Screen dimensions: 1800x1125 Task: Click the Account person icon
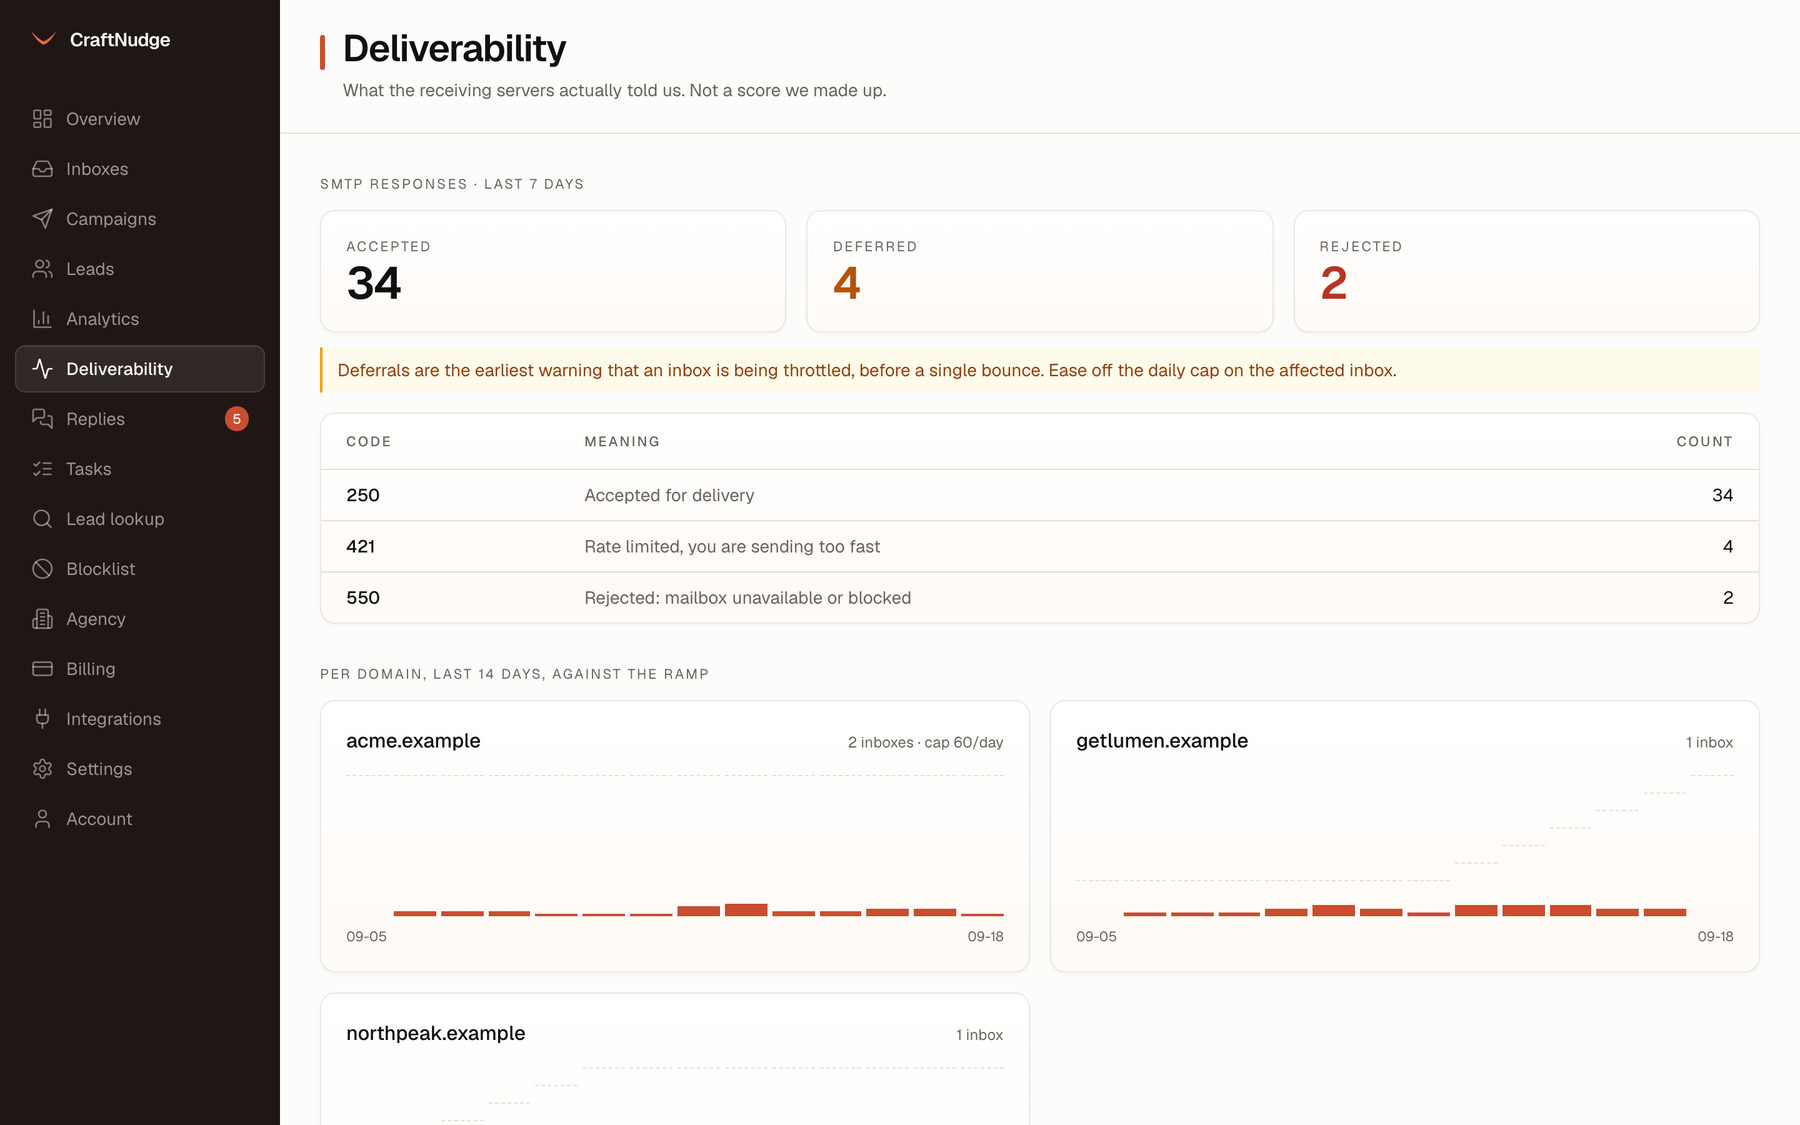click(42, 819)
